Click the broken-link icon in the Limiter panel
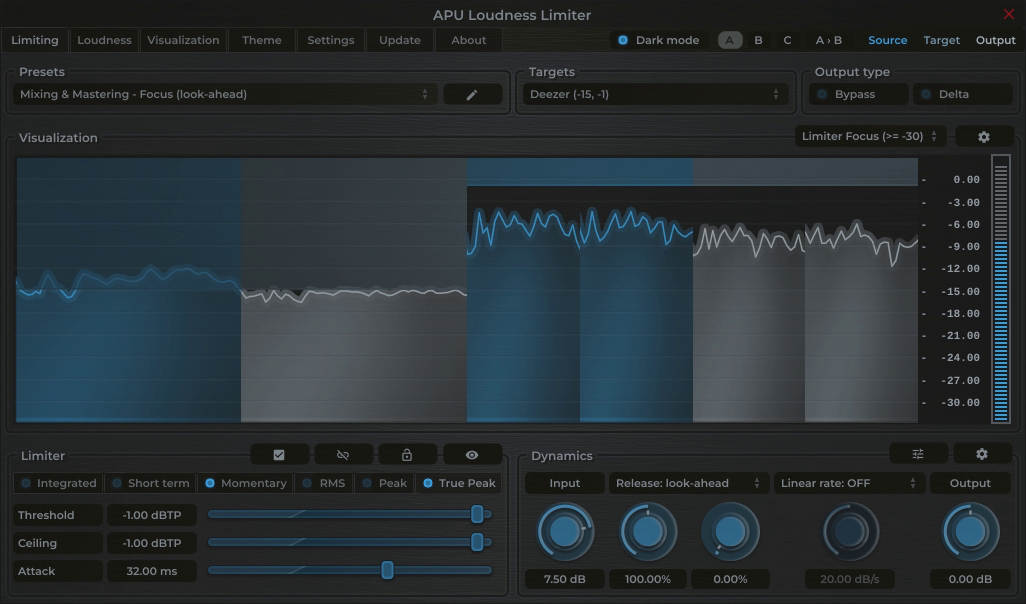Screen dimensions: 1026x604 [x=343, y=454]
